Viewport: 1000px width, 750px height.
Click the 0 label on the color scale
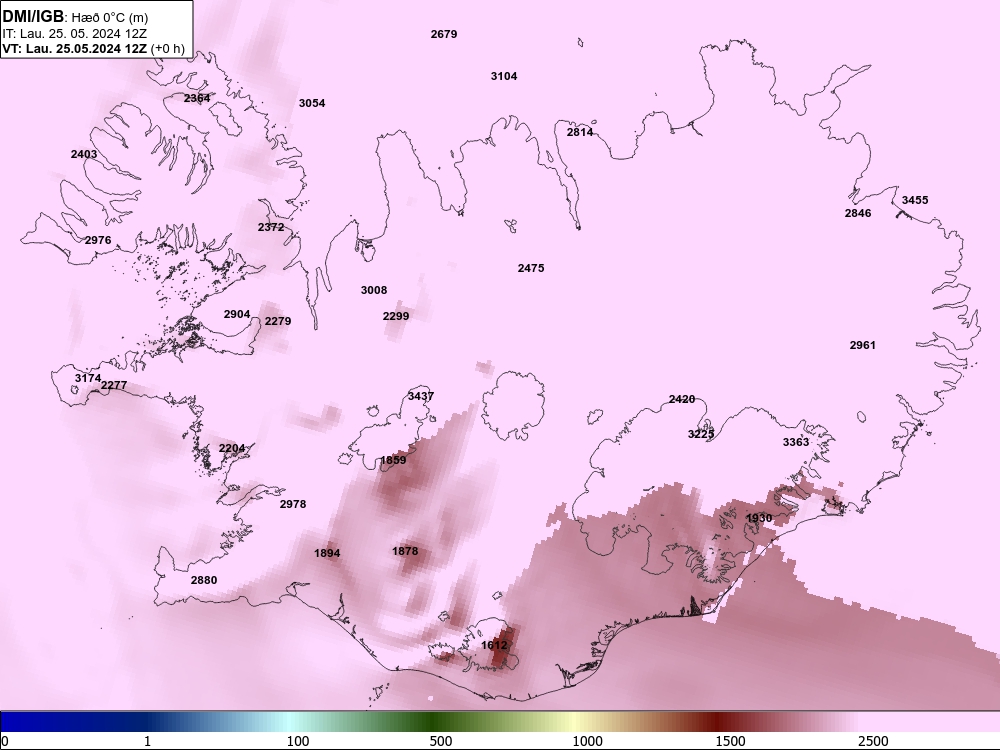(5, 742)
